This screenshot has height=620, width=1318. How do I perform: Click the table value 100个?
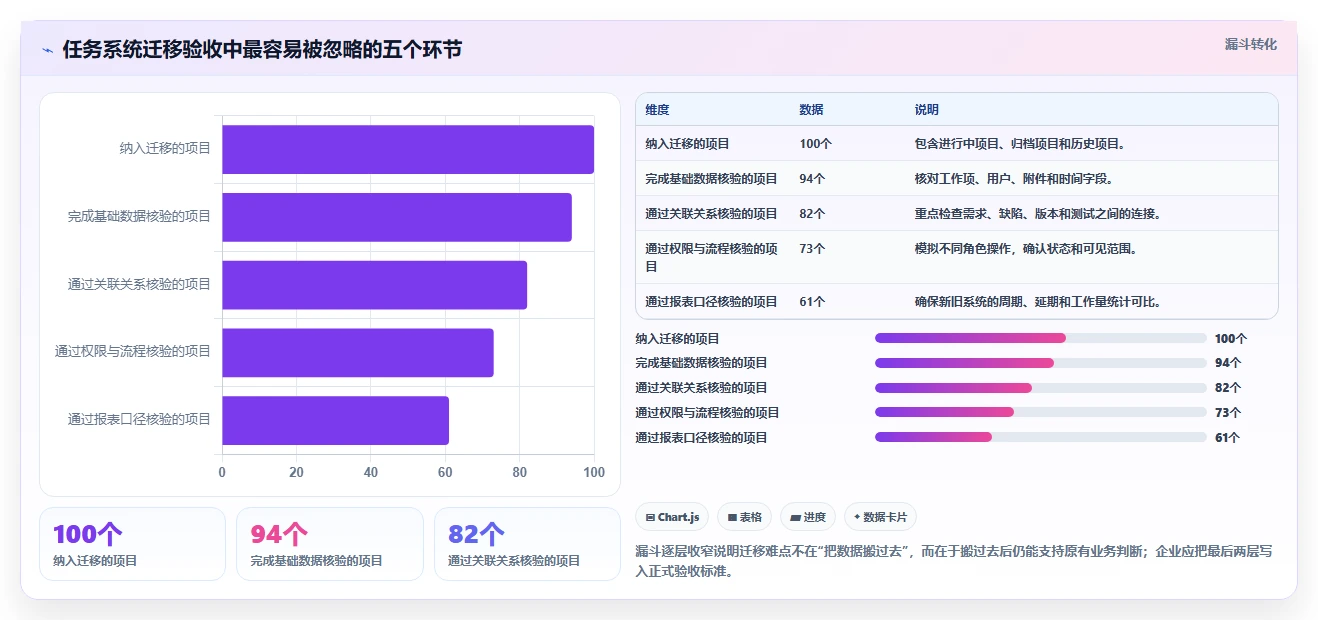click(x=815, y=144)
